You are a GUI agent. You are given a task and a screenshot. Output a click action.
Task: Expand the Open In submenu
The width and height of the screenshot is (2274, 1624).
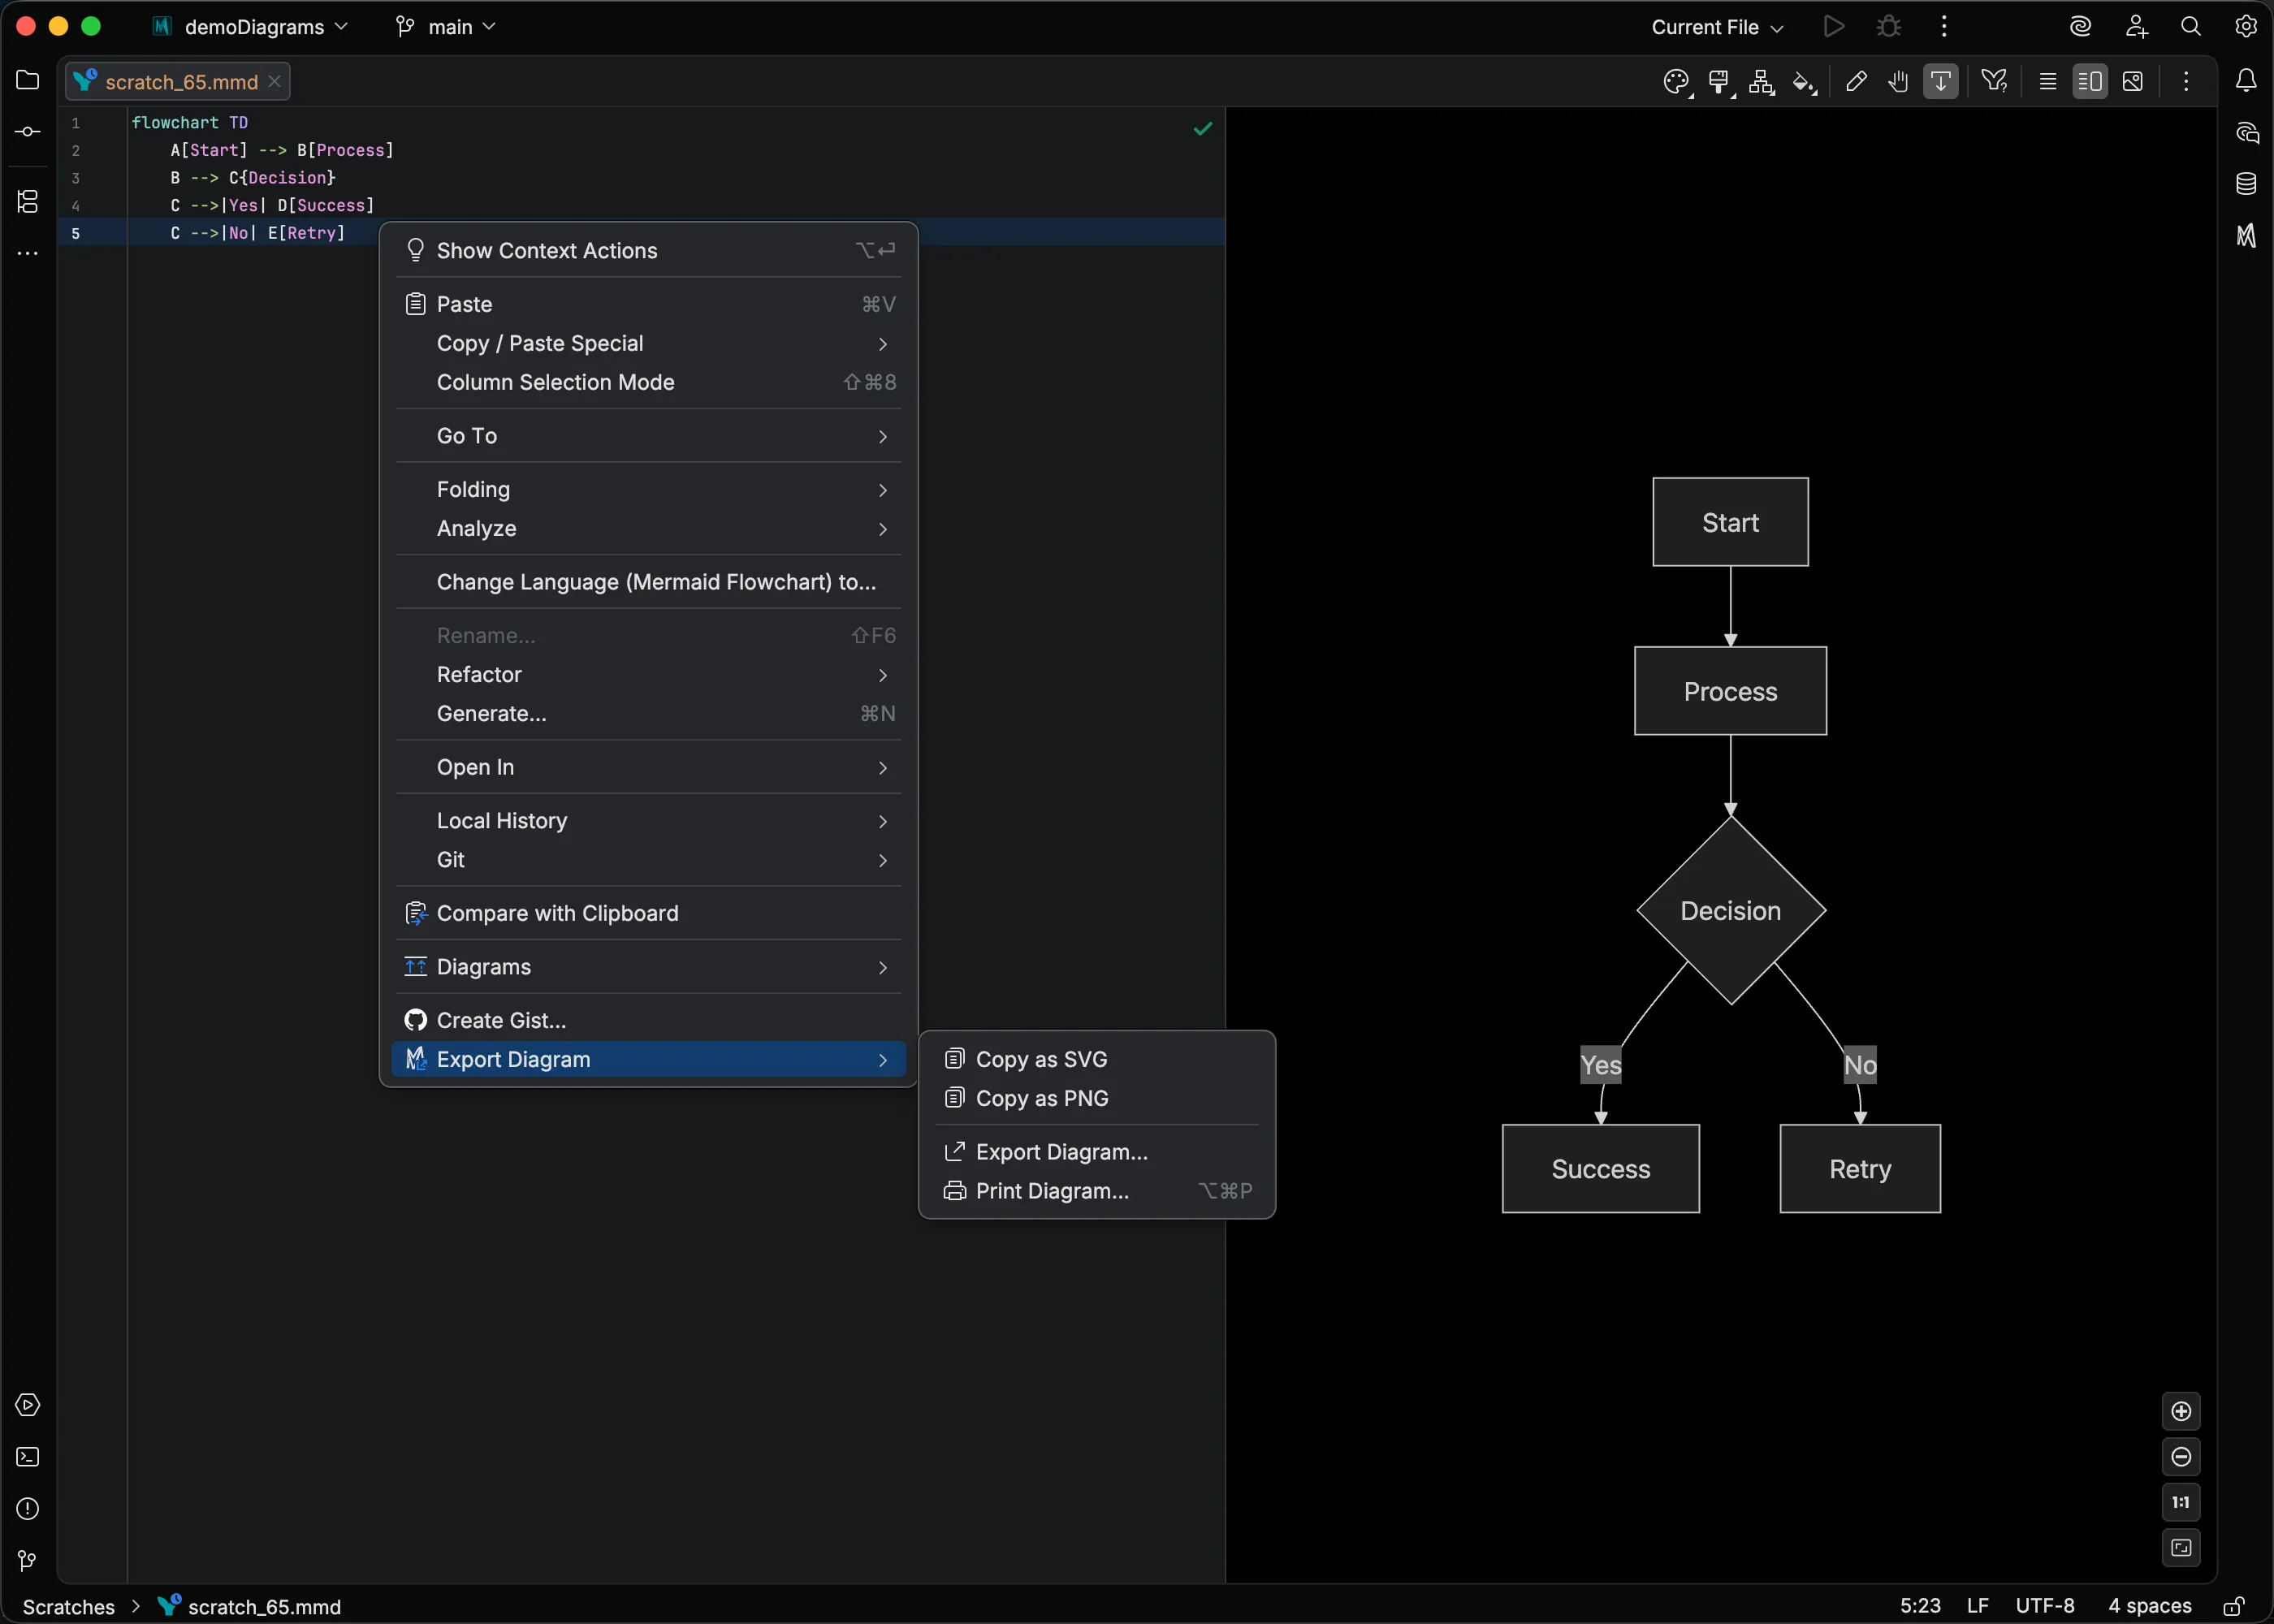(x=650, y=768)
